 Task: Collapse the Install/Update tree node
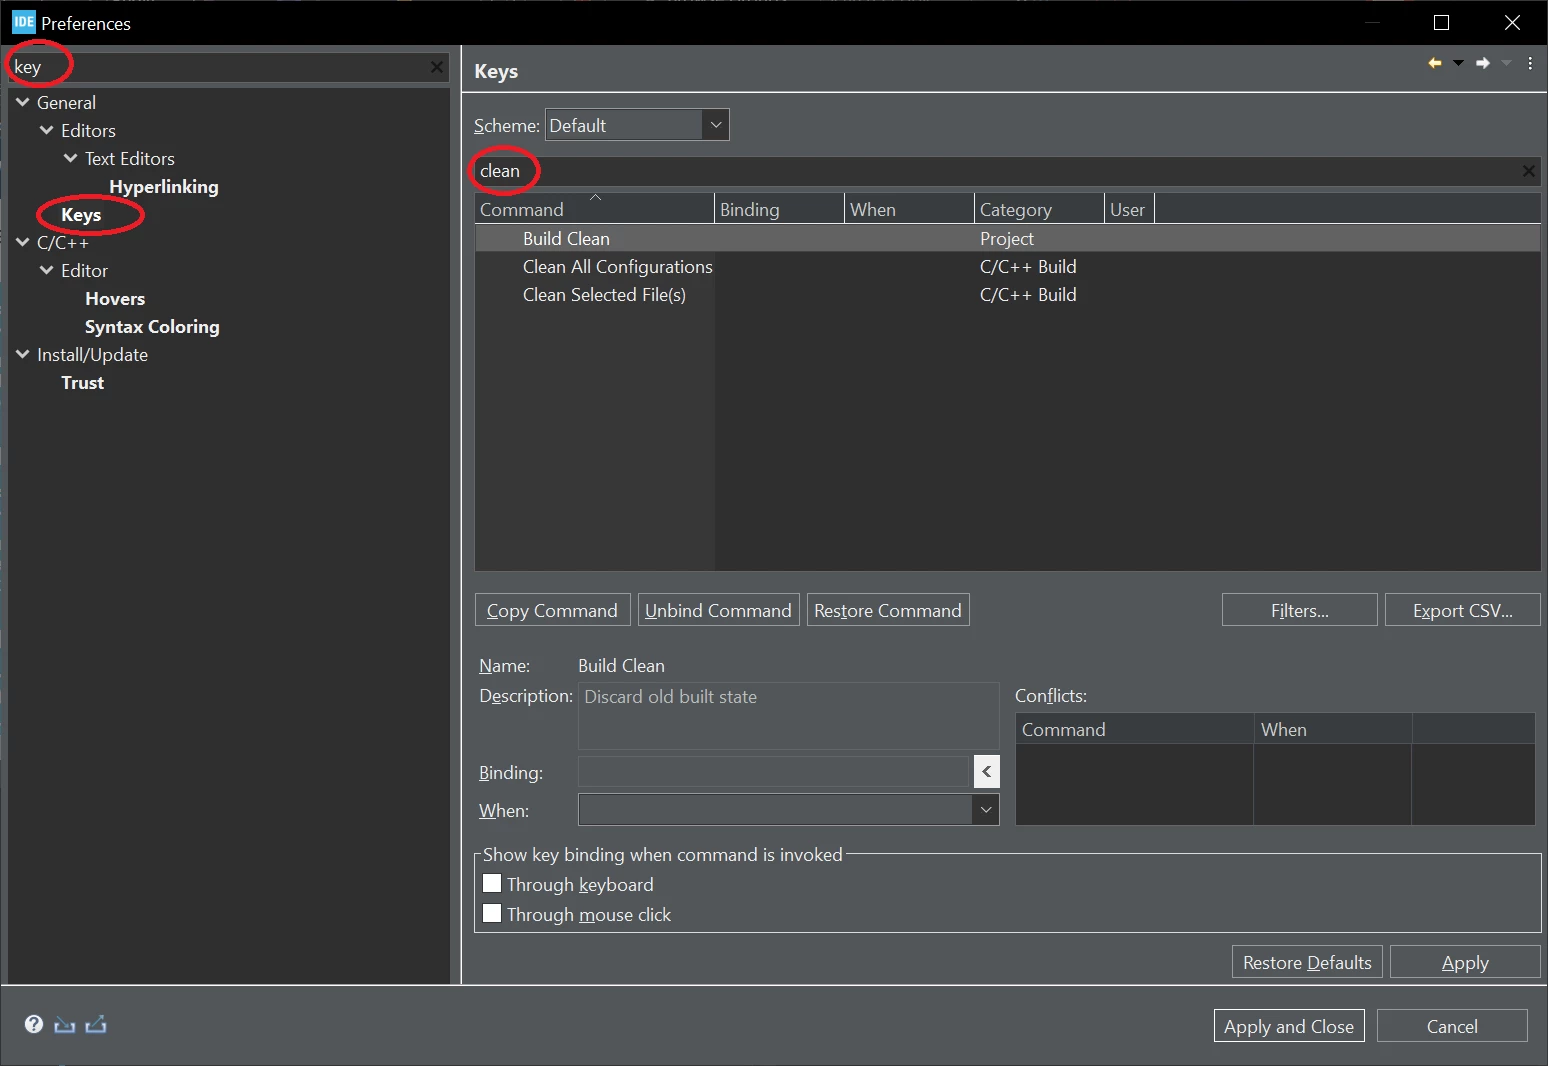click(x=23, y=354)
